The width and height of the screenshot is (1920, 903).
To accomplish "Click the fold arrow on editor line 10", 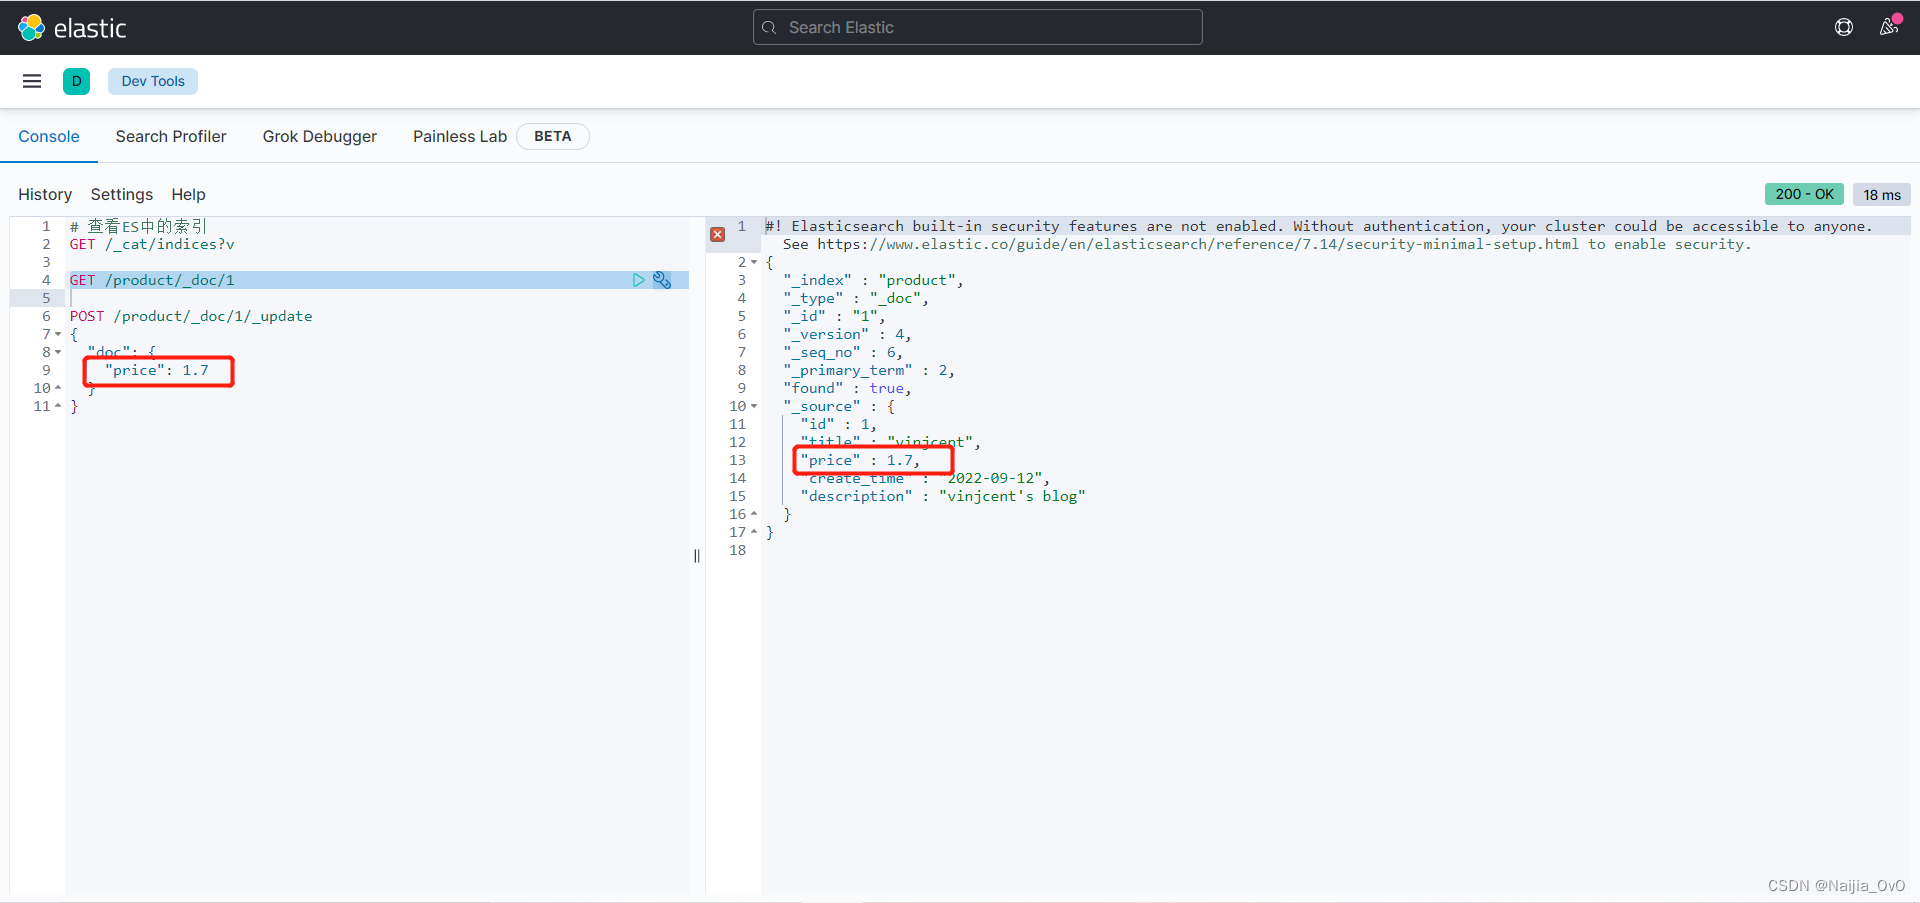I will 58,388.
